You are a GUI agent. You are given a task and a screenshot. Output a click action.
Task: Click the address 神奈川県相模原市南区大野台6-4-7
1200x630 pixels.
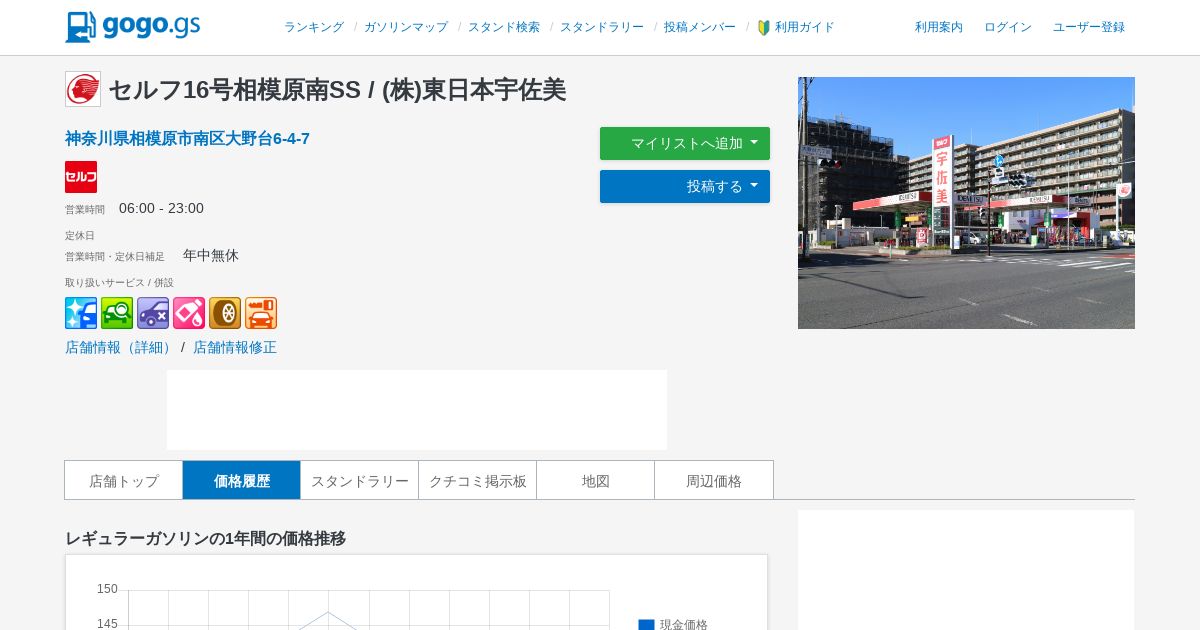click(x=188, y=138)
